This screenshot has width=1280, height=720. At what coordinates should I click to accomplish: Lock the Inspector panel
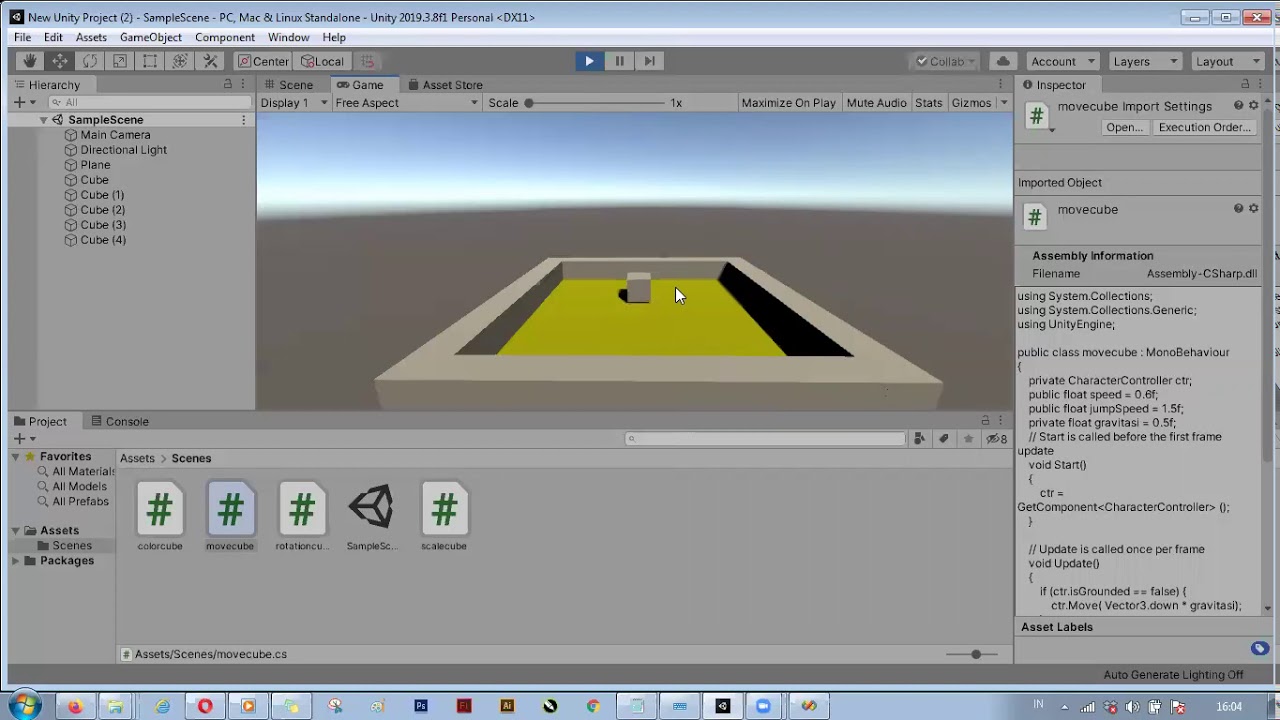1245,85
